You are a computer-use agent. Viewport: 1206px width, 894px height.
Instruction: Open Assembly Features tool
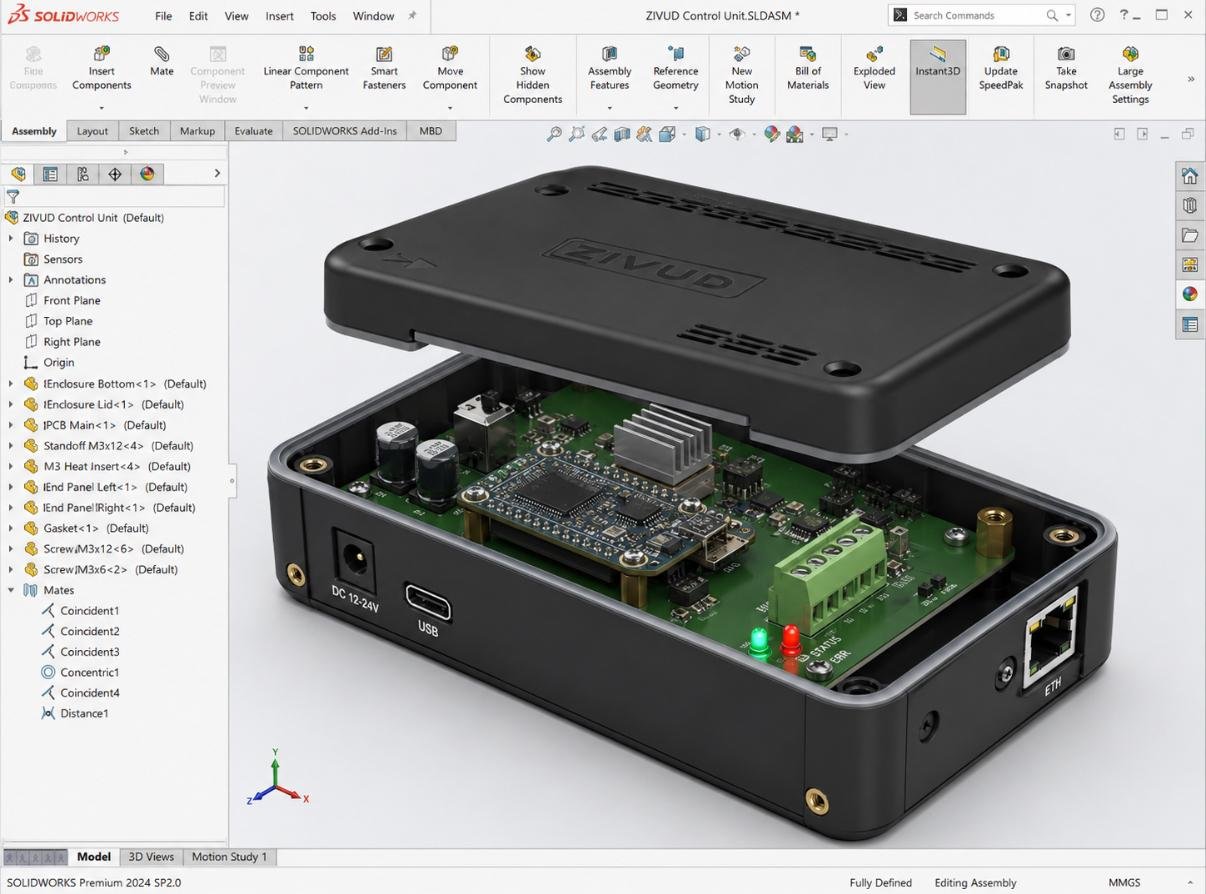point(609,69)
